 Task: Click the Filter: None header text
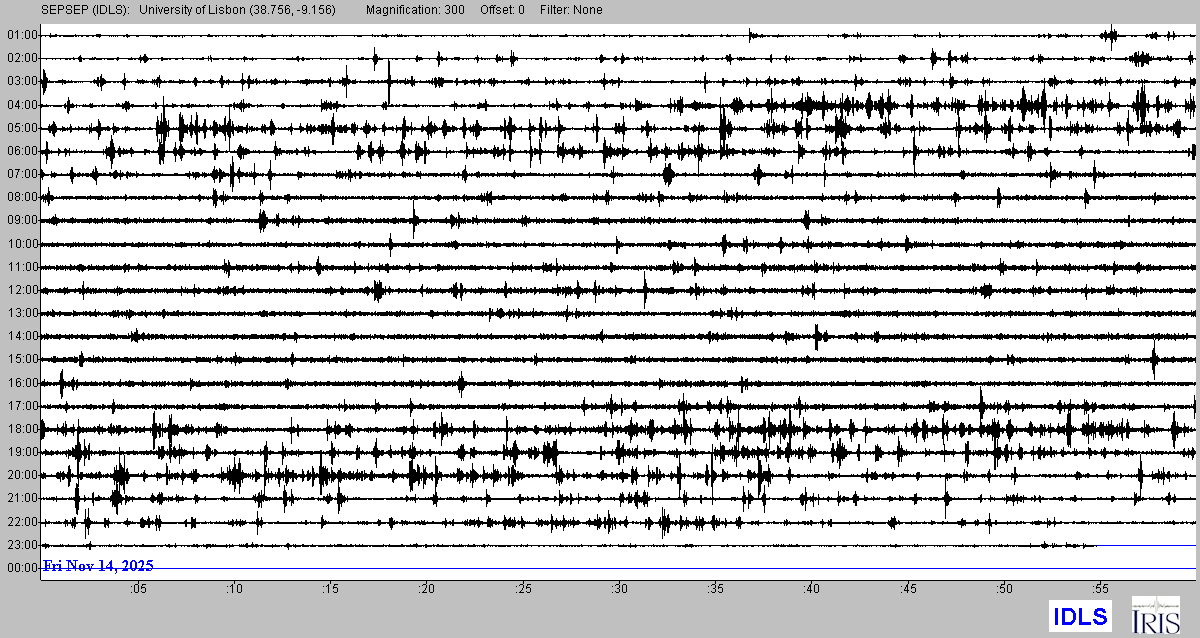(570, 10)
